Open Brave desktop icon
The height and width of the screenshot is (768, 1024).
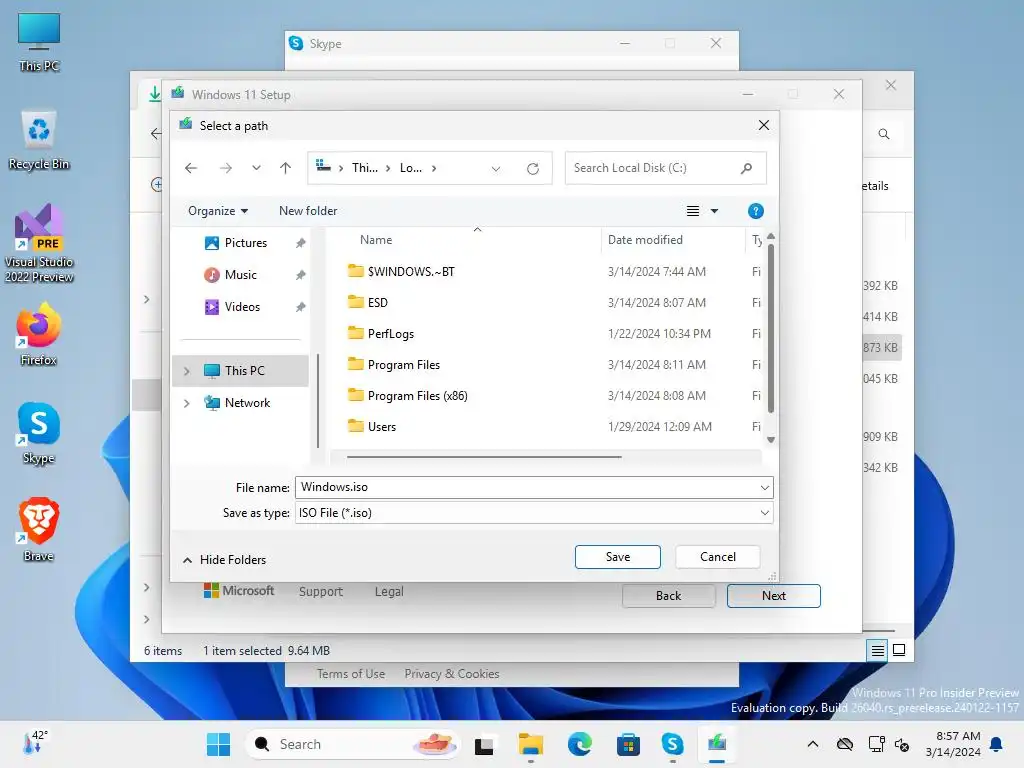[39, 530]
